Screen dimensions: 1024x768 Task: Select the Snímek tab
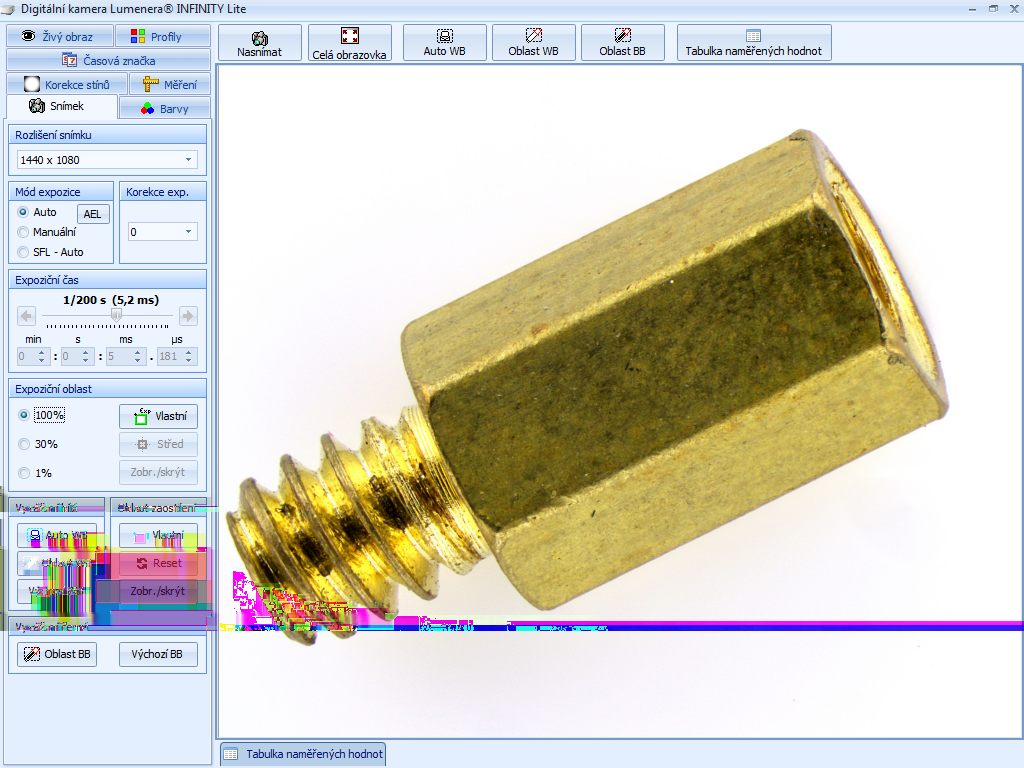pos(61,106)
